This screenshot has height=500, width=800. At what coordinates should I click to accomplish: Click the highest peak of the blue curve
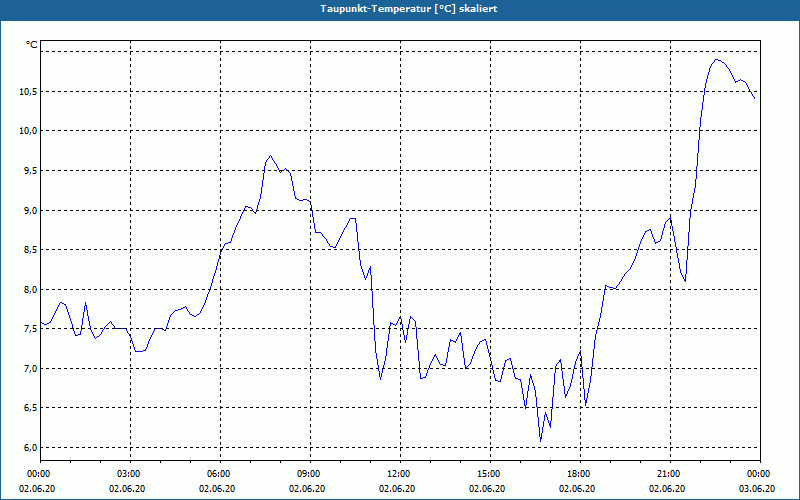tap(717, 60)
